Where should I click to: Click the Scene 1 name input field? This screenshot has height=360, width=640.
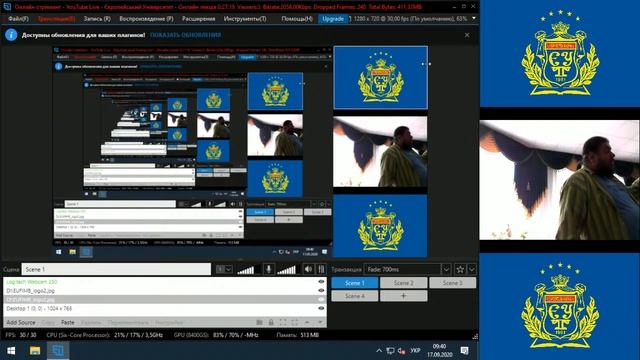tap(116, 269)
